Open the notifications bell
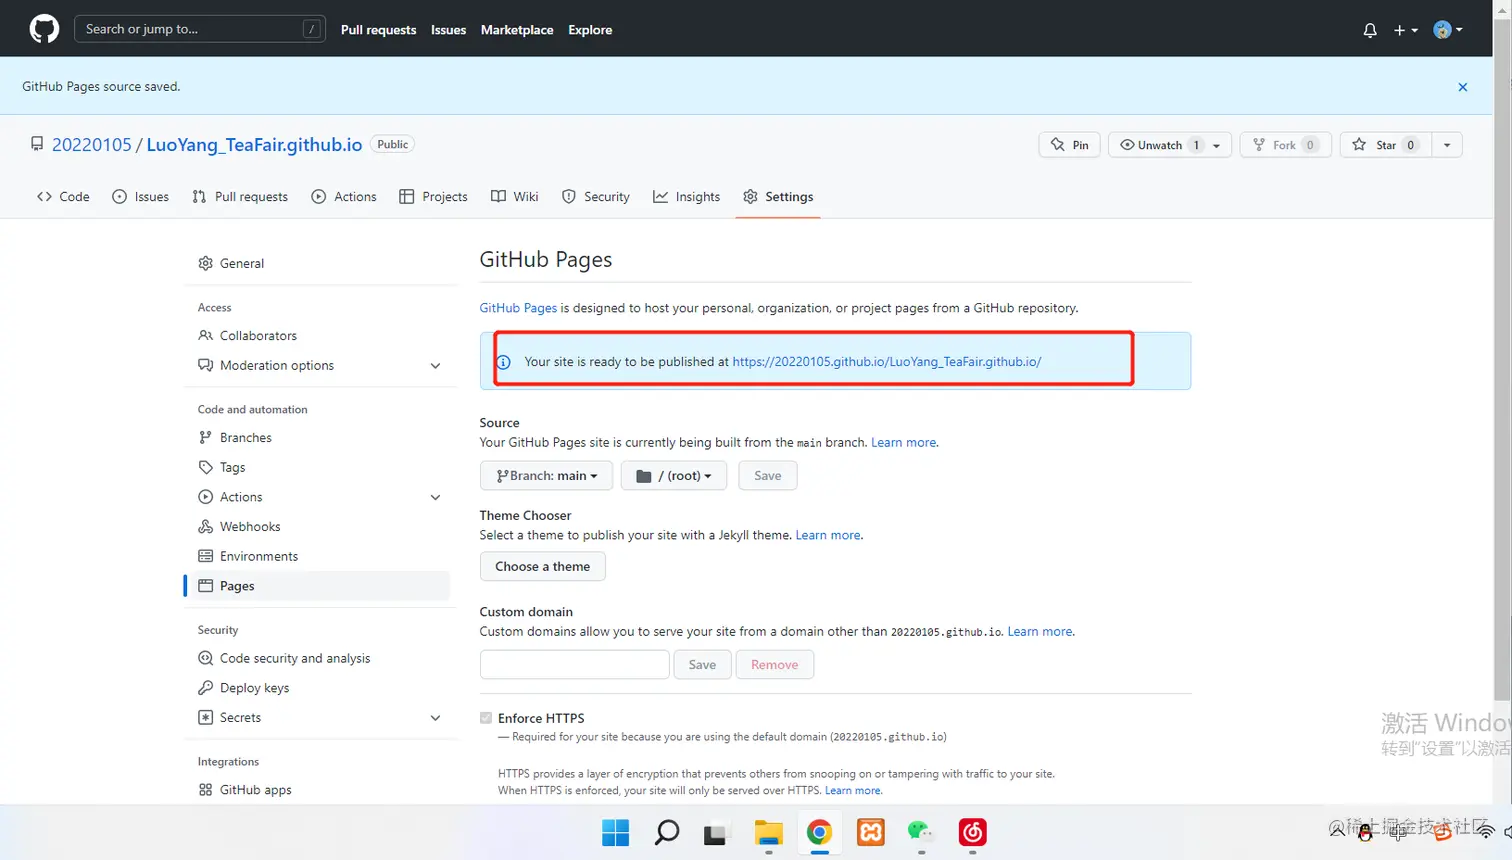Image resolution: width=1512 pixels, height=860 pixels. (x=1370, y=30)
